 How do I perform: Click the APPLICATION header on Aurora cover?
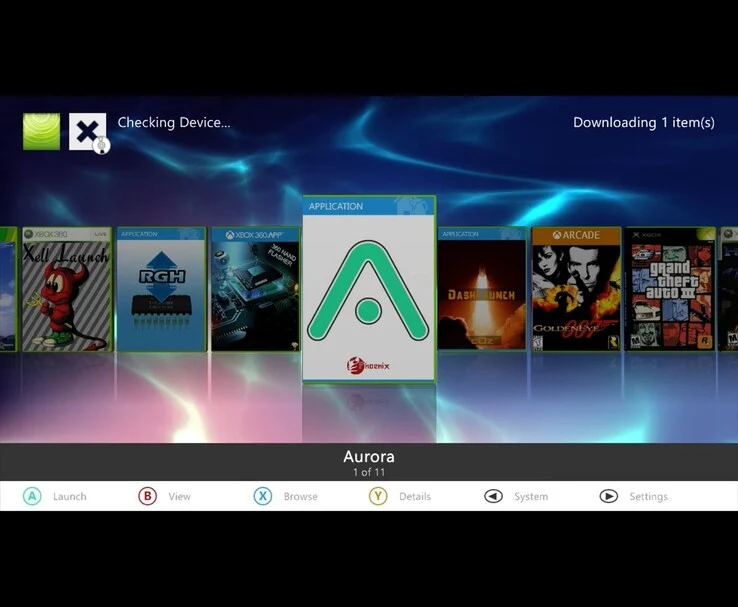tap(336, 206)
